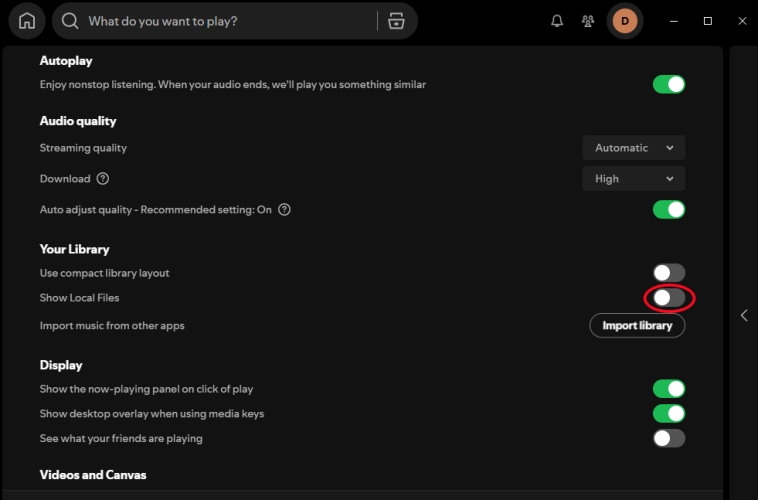Expand the collapsed right side panel arrow
This screenshot has width=758, height=500.
744,315
